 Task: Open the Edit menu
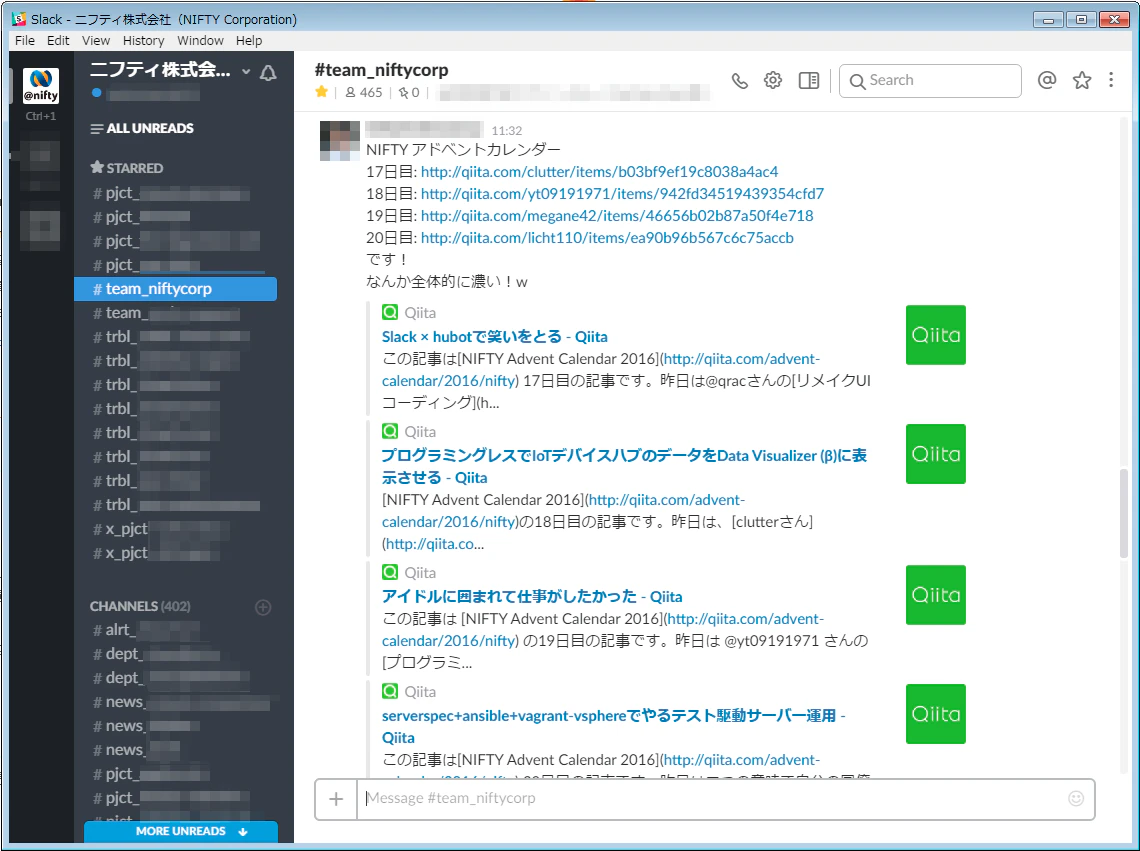(x=58, y=41)
